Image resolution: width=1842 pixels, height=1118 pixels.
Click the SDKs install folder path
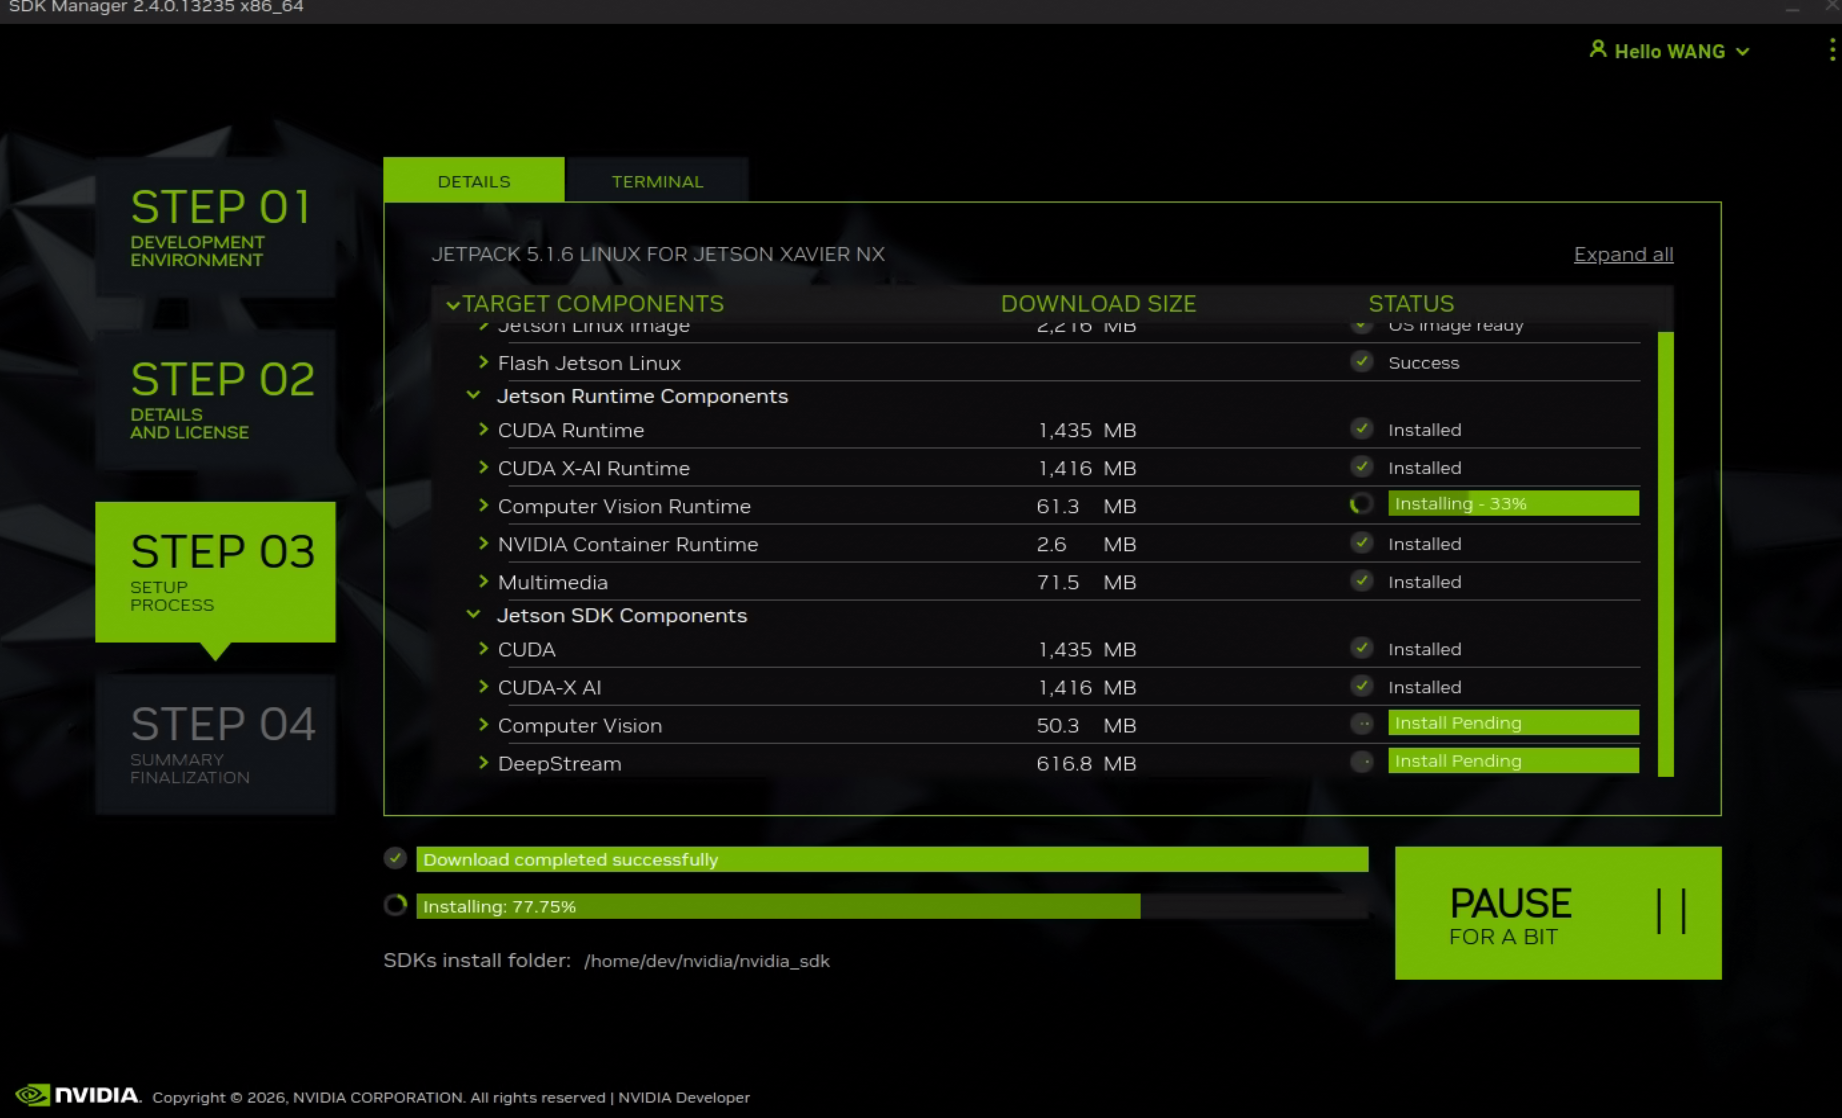click(706, 960)
